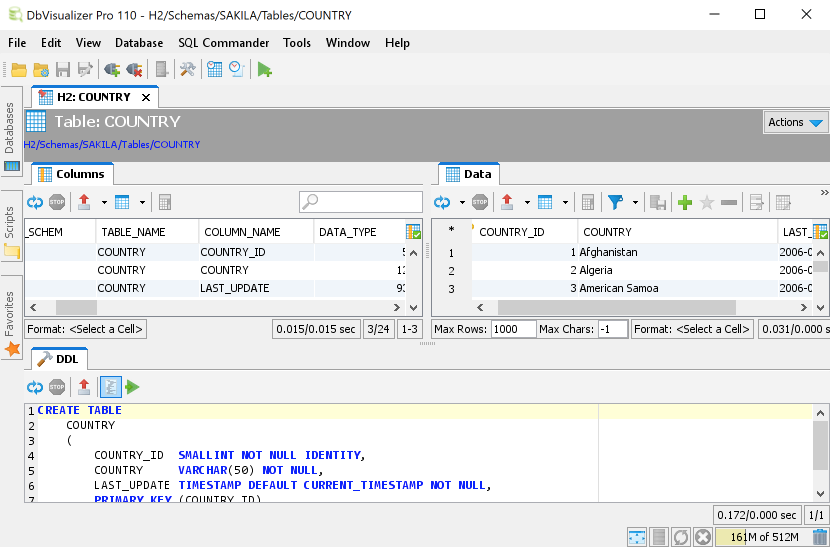Toggle column visibility chooser in the Columns grid header
830x547 pixels.
[413, 231]
